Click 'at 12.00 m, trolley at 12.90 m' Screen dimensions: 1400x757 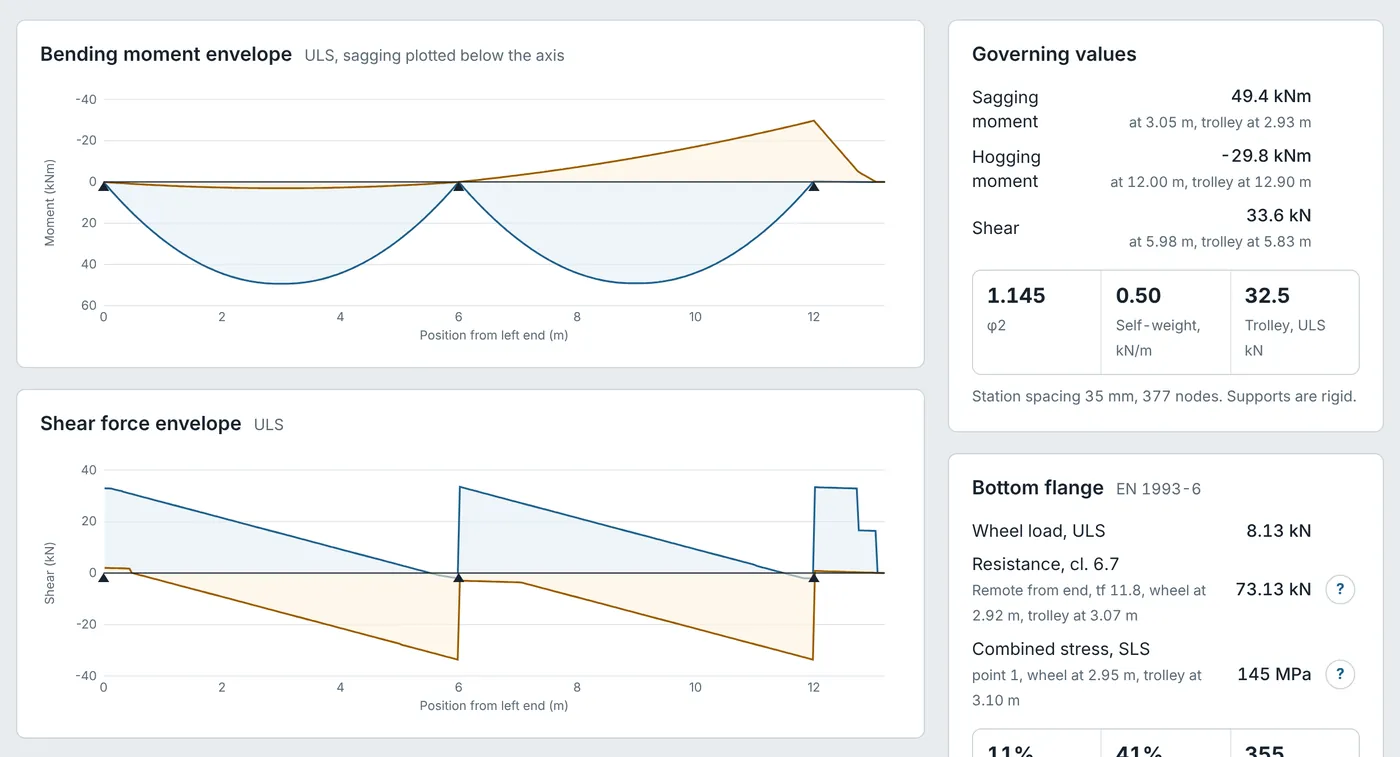coord(1211,182)
